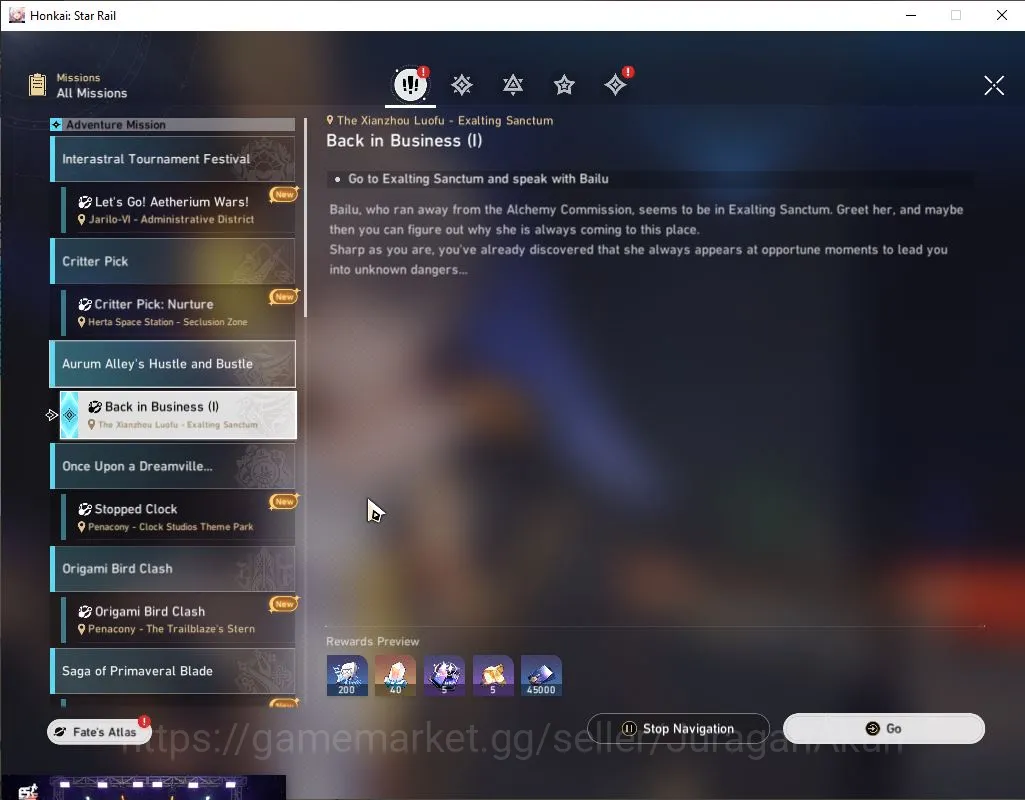The width and height of the screenshot is (1025, 800).
Task: Select the Critter Pick: Nurture mission
Action: click(x=178, y=312)
